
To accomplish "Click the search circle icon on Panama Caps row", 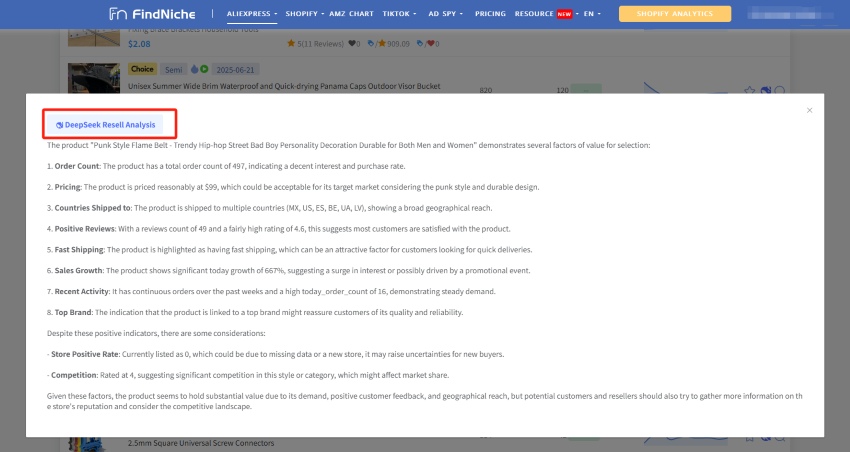I will click(780, 90).
